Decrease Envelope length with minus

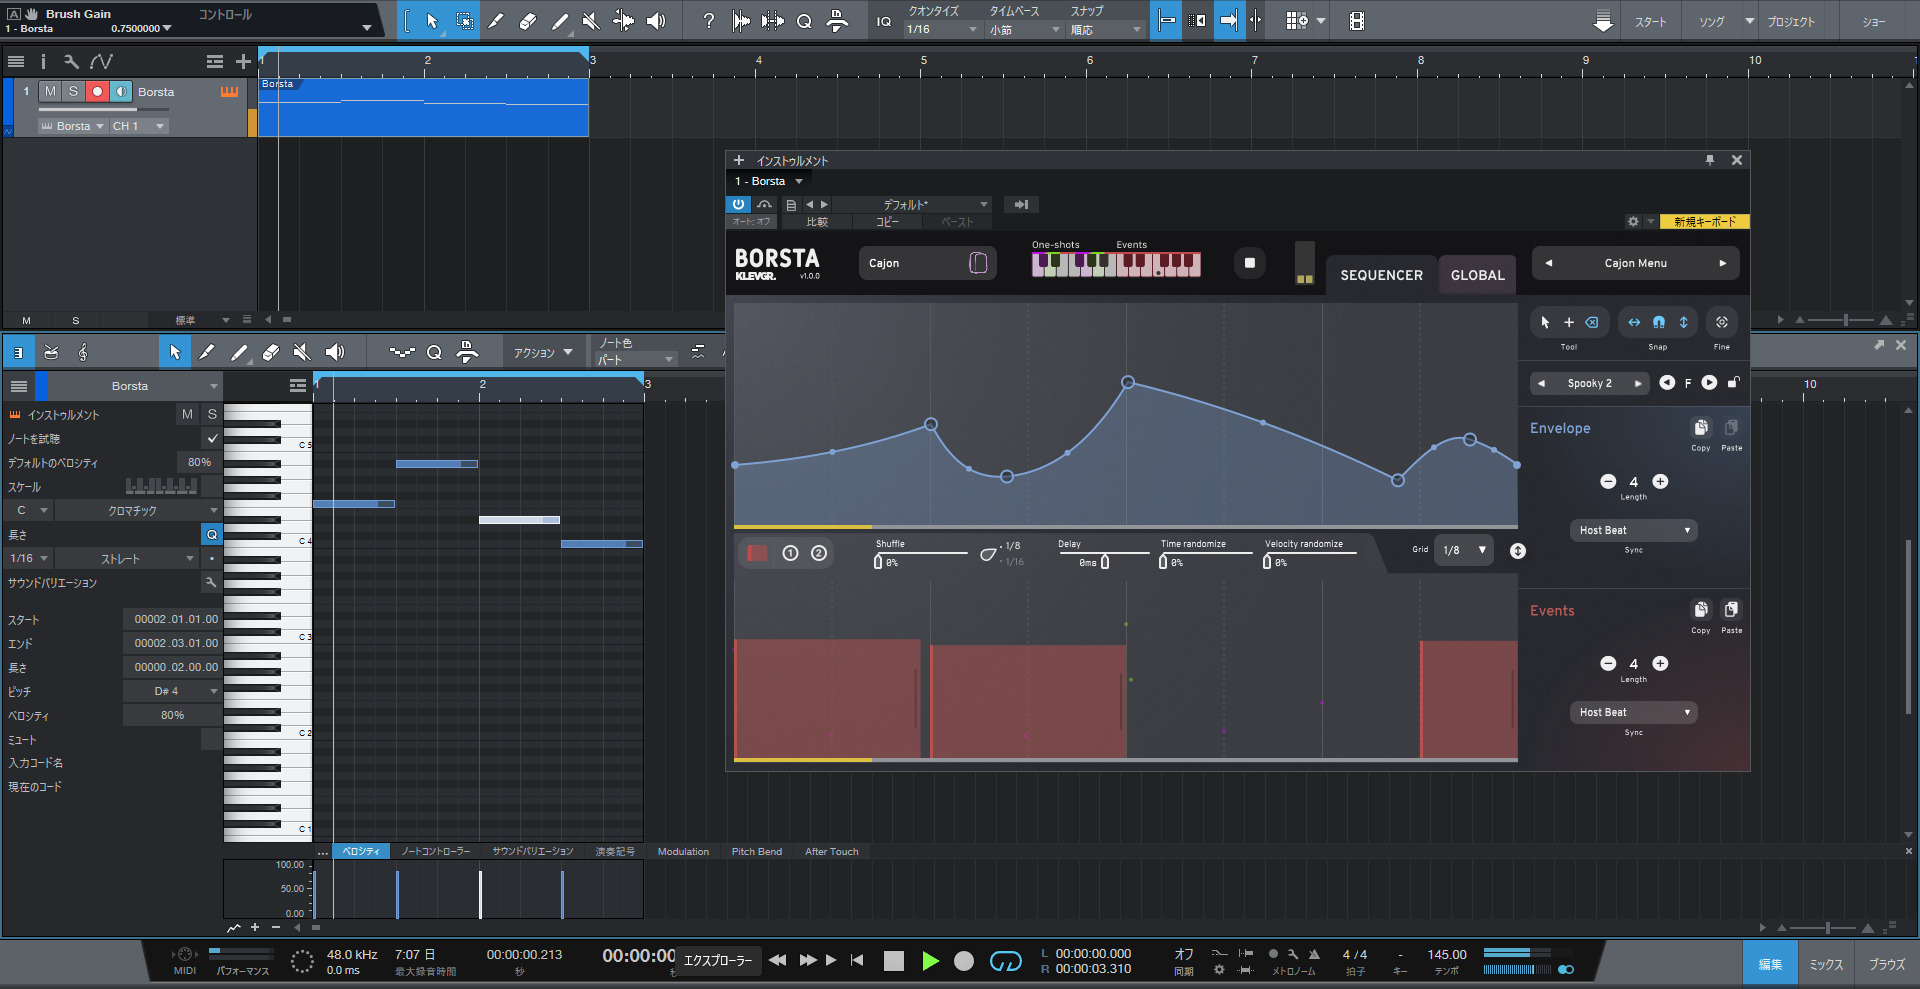1608,482
